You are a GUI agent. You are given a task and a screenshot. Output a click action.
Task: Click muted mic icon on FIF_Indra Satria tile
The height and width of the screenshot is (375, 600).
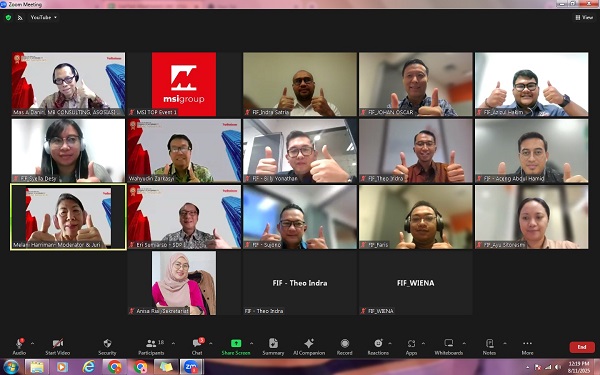(248, 112)
